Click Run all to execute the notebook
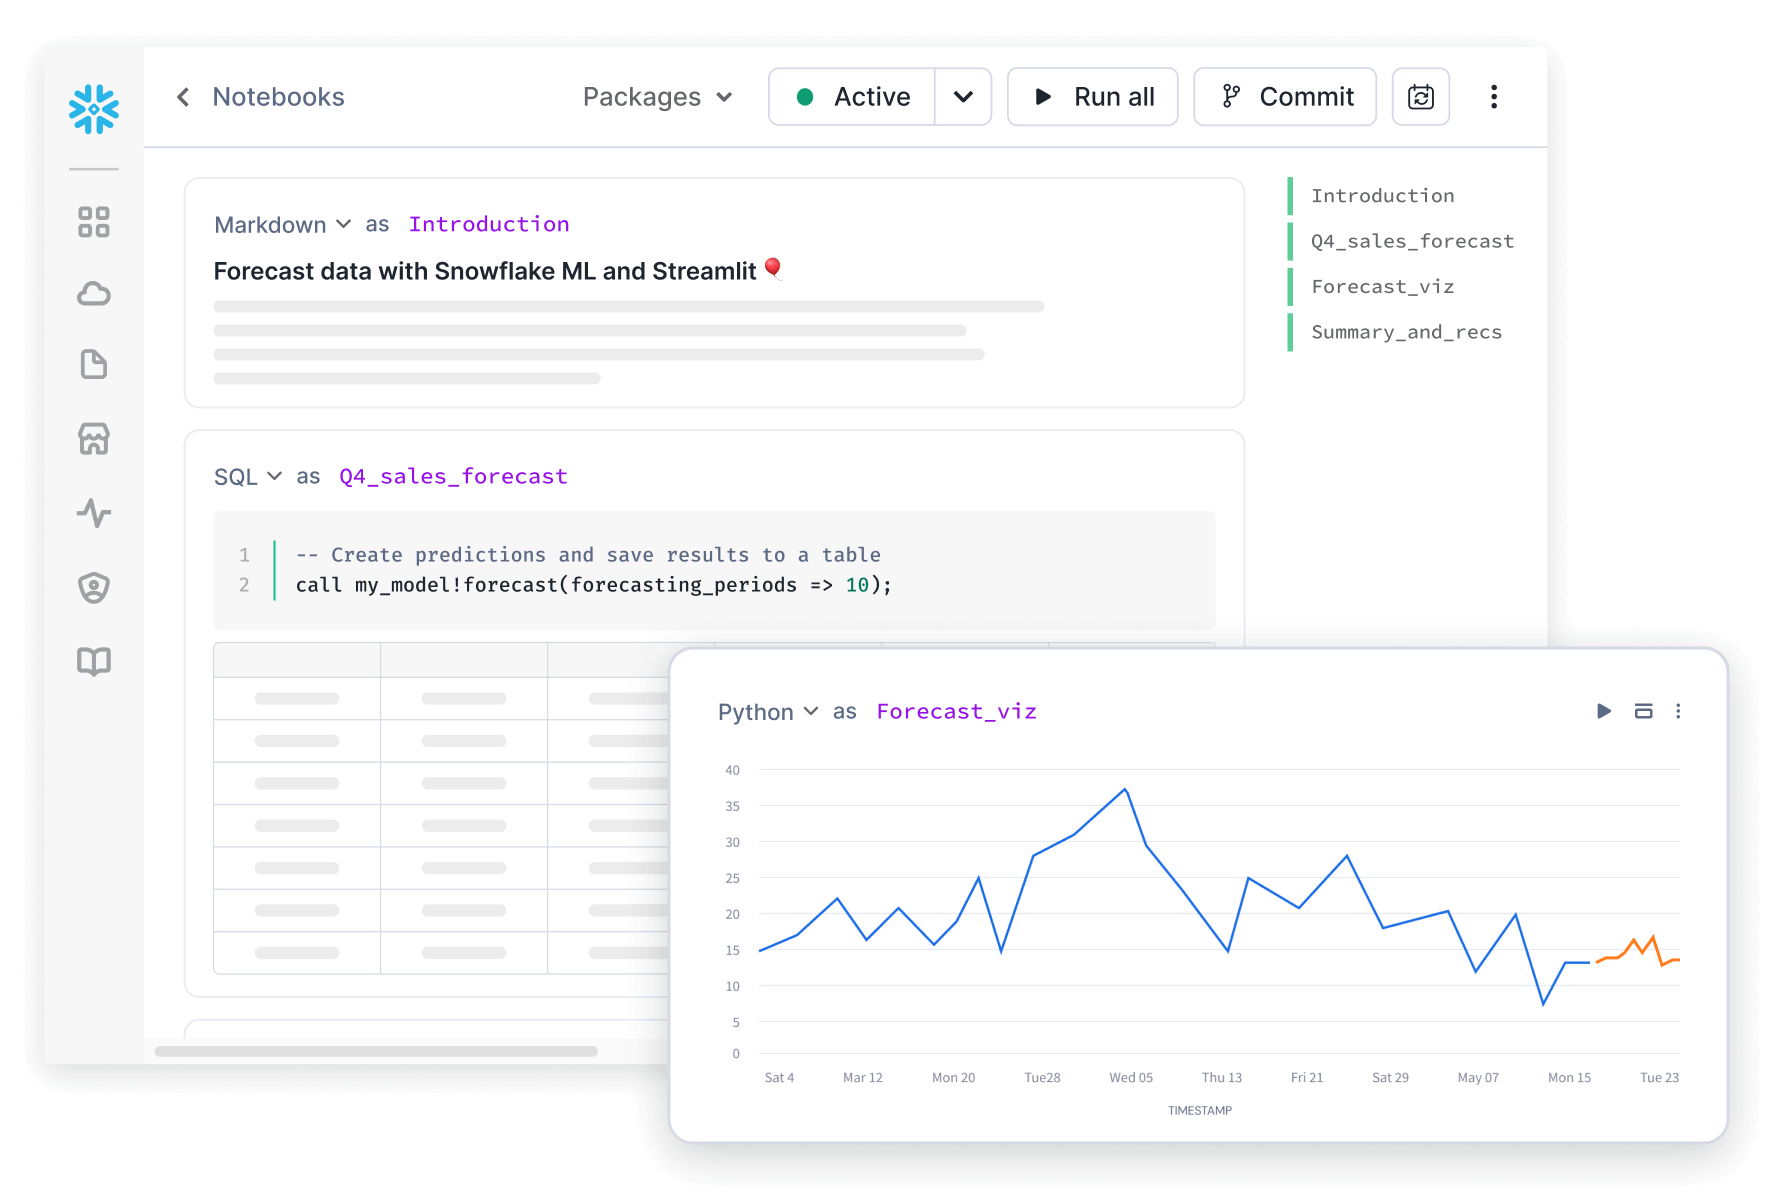Image resolution: width=1776 pixels, height=1196 pixels. click(1092, 96)
